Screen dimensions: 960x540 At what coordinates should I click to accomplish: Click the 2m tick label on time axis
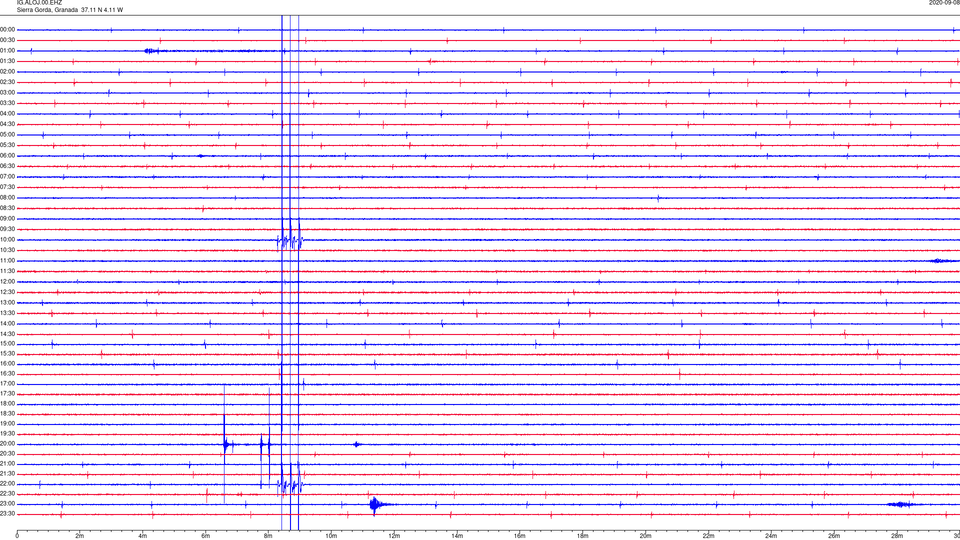[x=80, y=536]
